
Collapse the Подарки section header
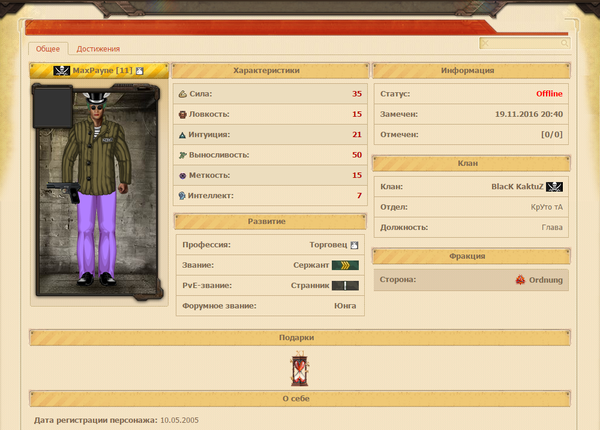(x=299, y=338)
